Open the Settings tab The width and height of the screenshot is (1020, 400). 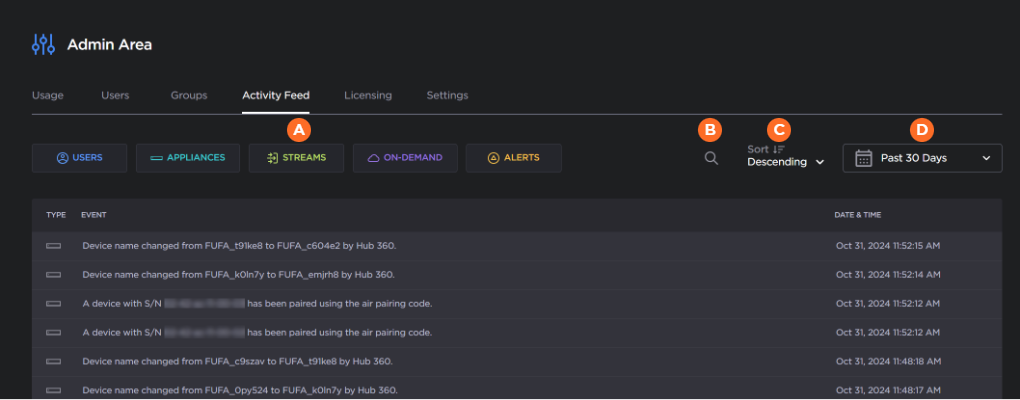(x=447, y=96)
